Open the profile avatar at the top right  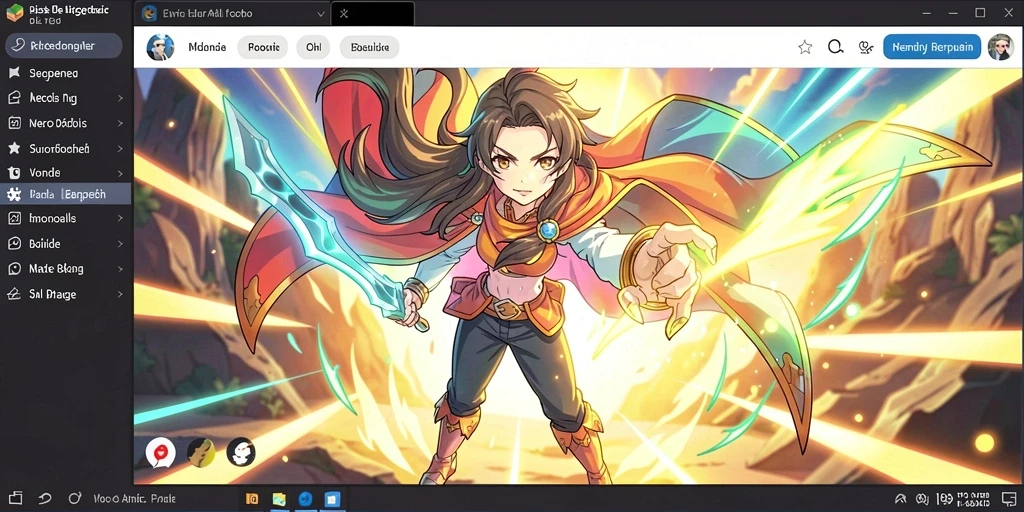[x=1000, y=47]
